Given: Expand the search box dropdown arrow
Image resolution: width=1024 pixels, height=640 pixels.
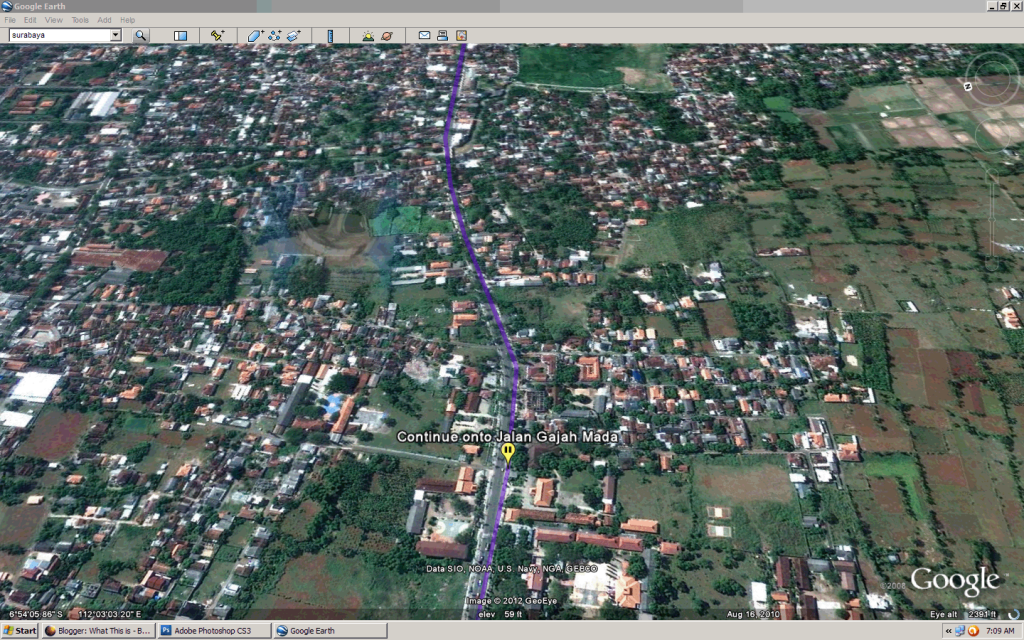Looking at the screenshot, I should pos(115,35).
